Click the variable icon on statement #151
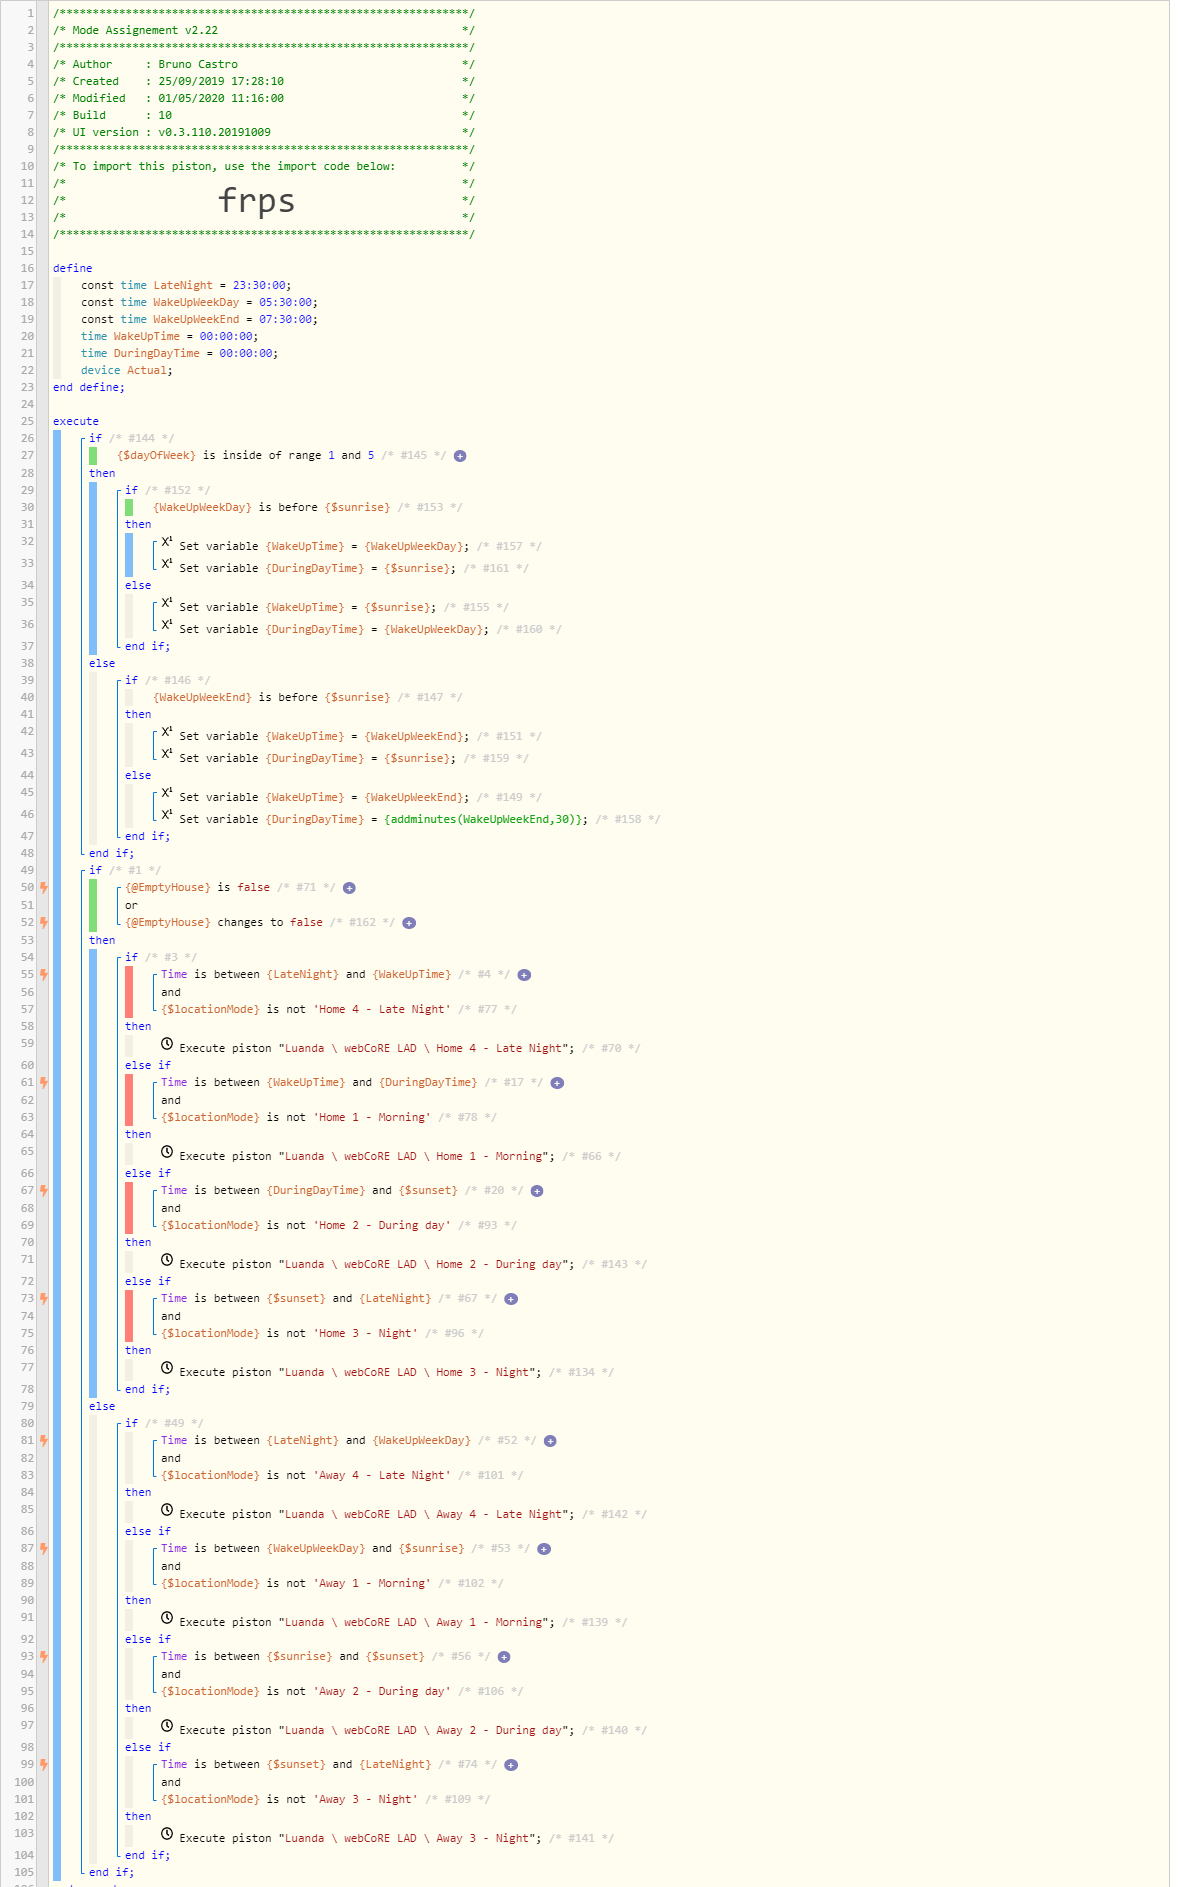 [167, 732]
